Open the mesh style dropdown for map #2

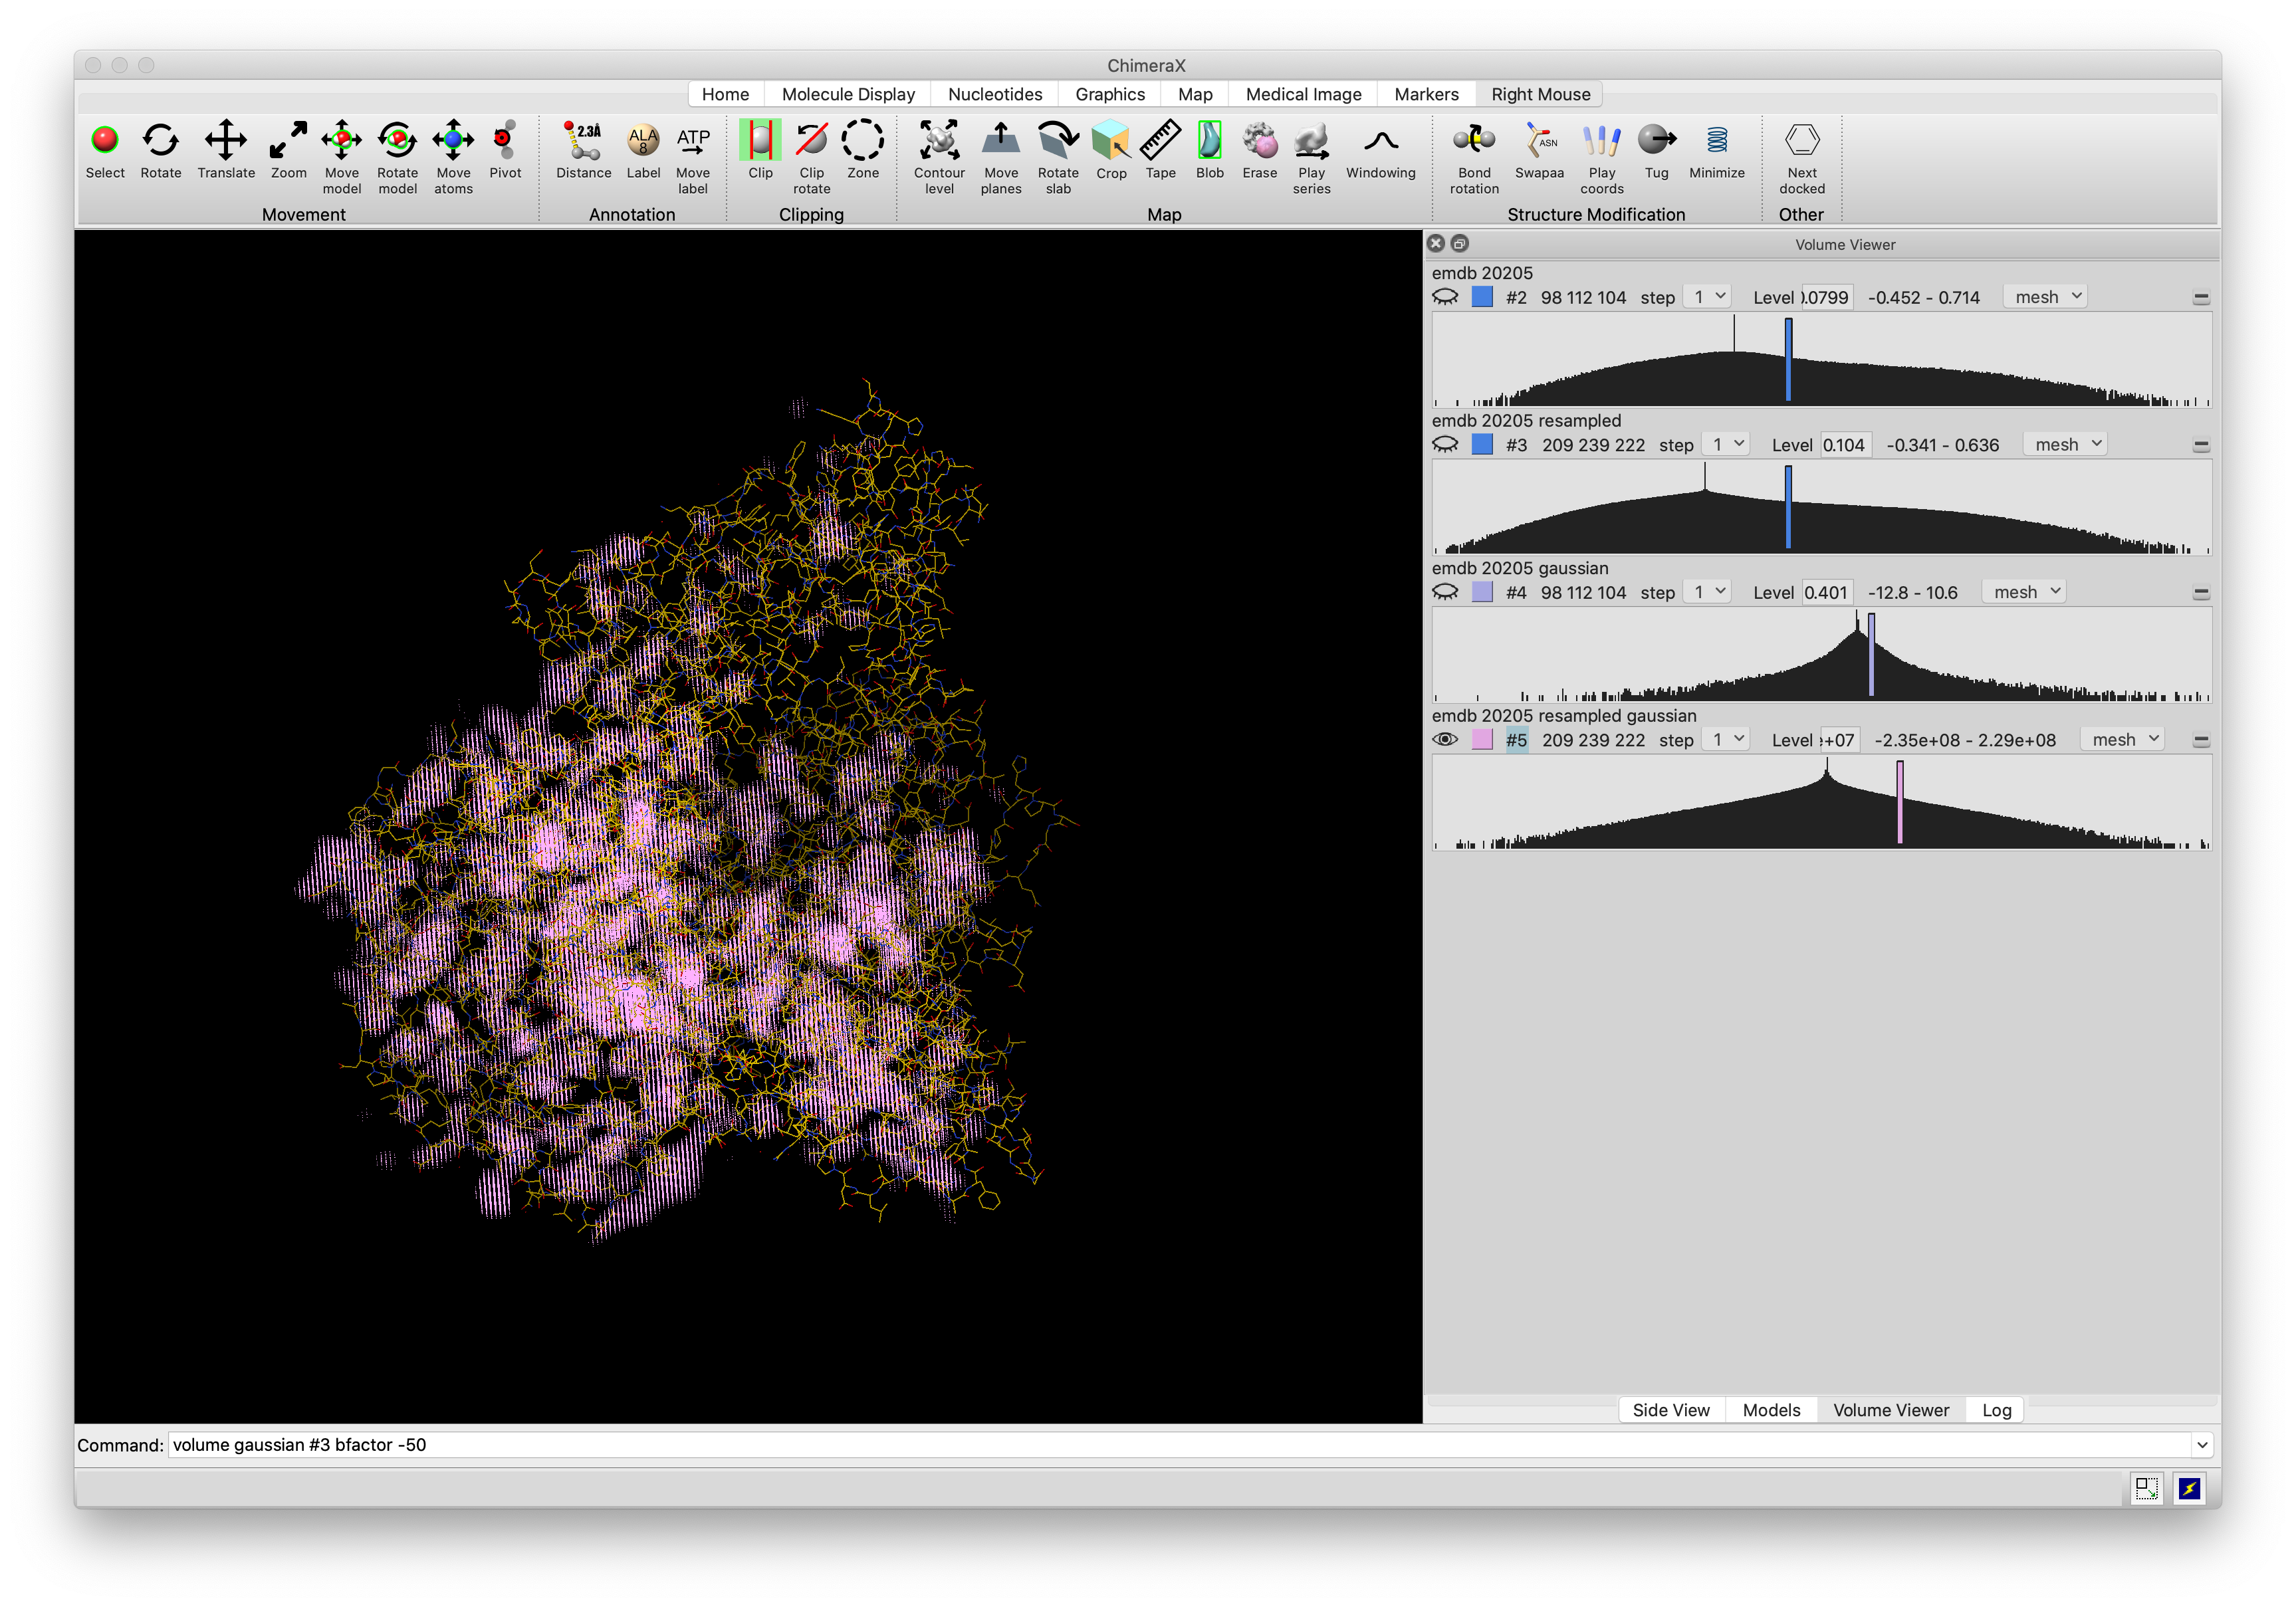point(2046,297)
